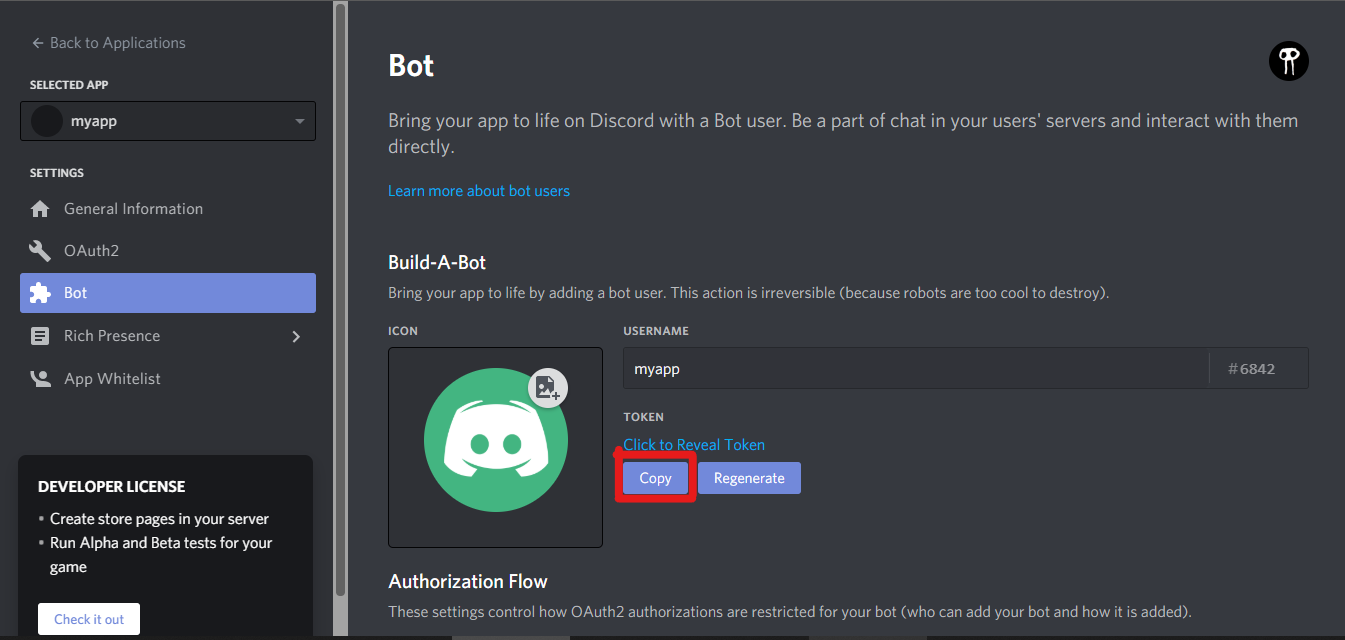Click the Bot puzzle piece icon
The width and height of the screenshot is (1345, 640).
coord(40,293)
